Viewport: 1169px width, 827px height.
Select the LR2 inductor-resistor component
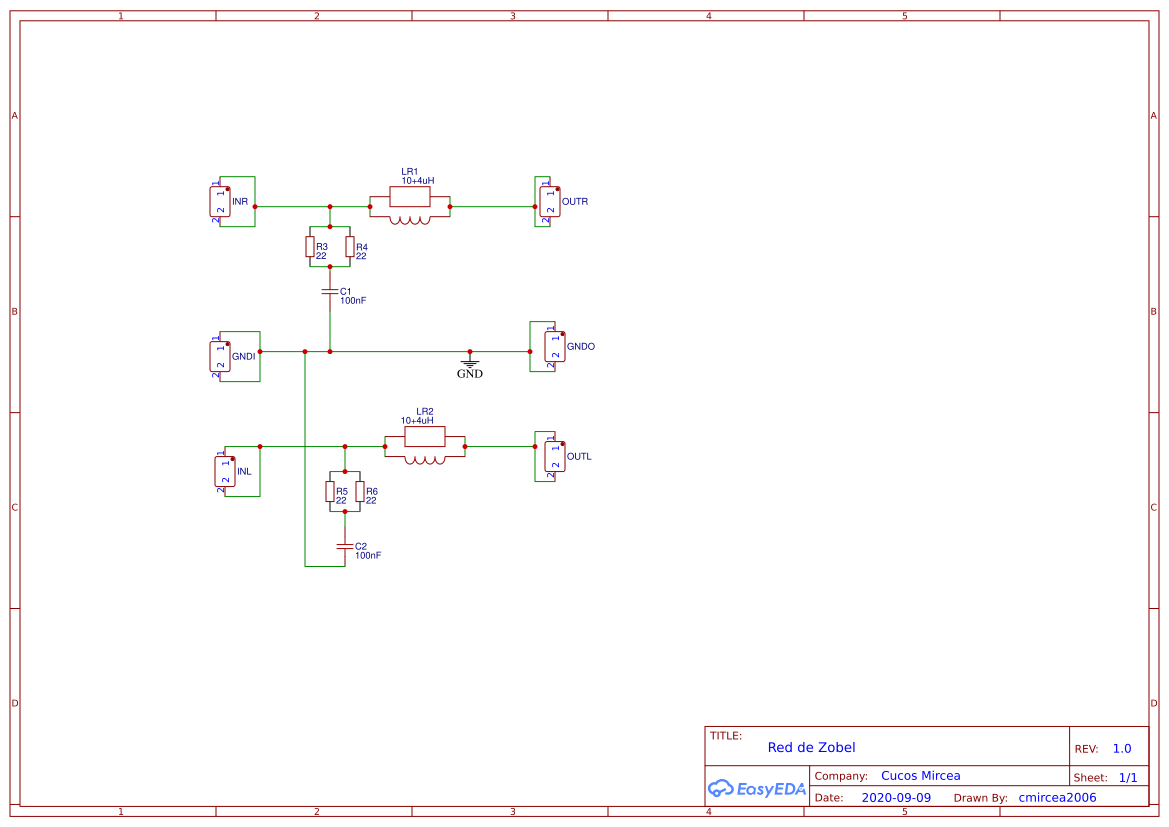(425, 447)
